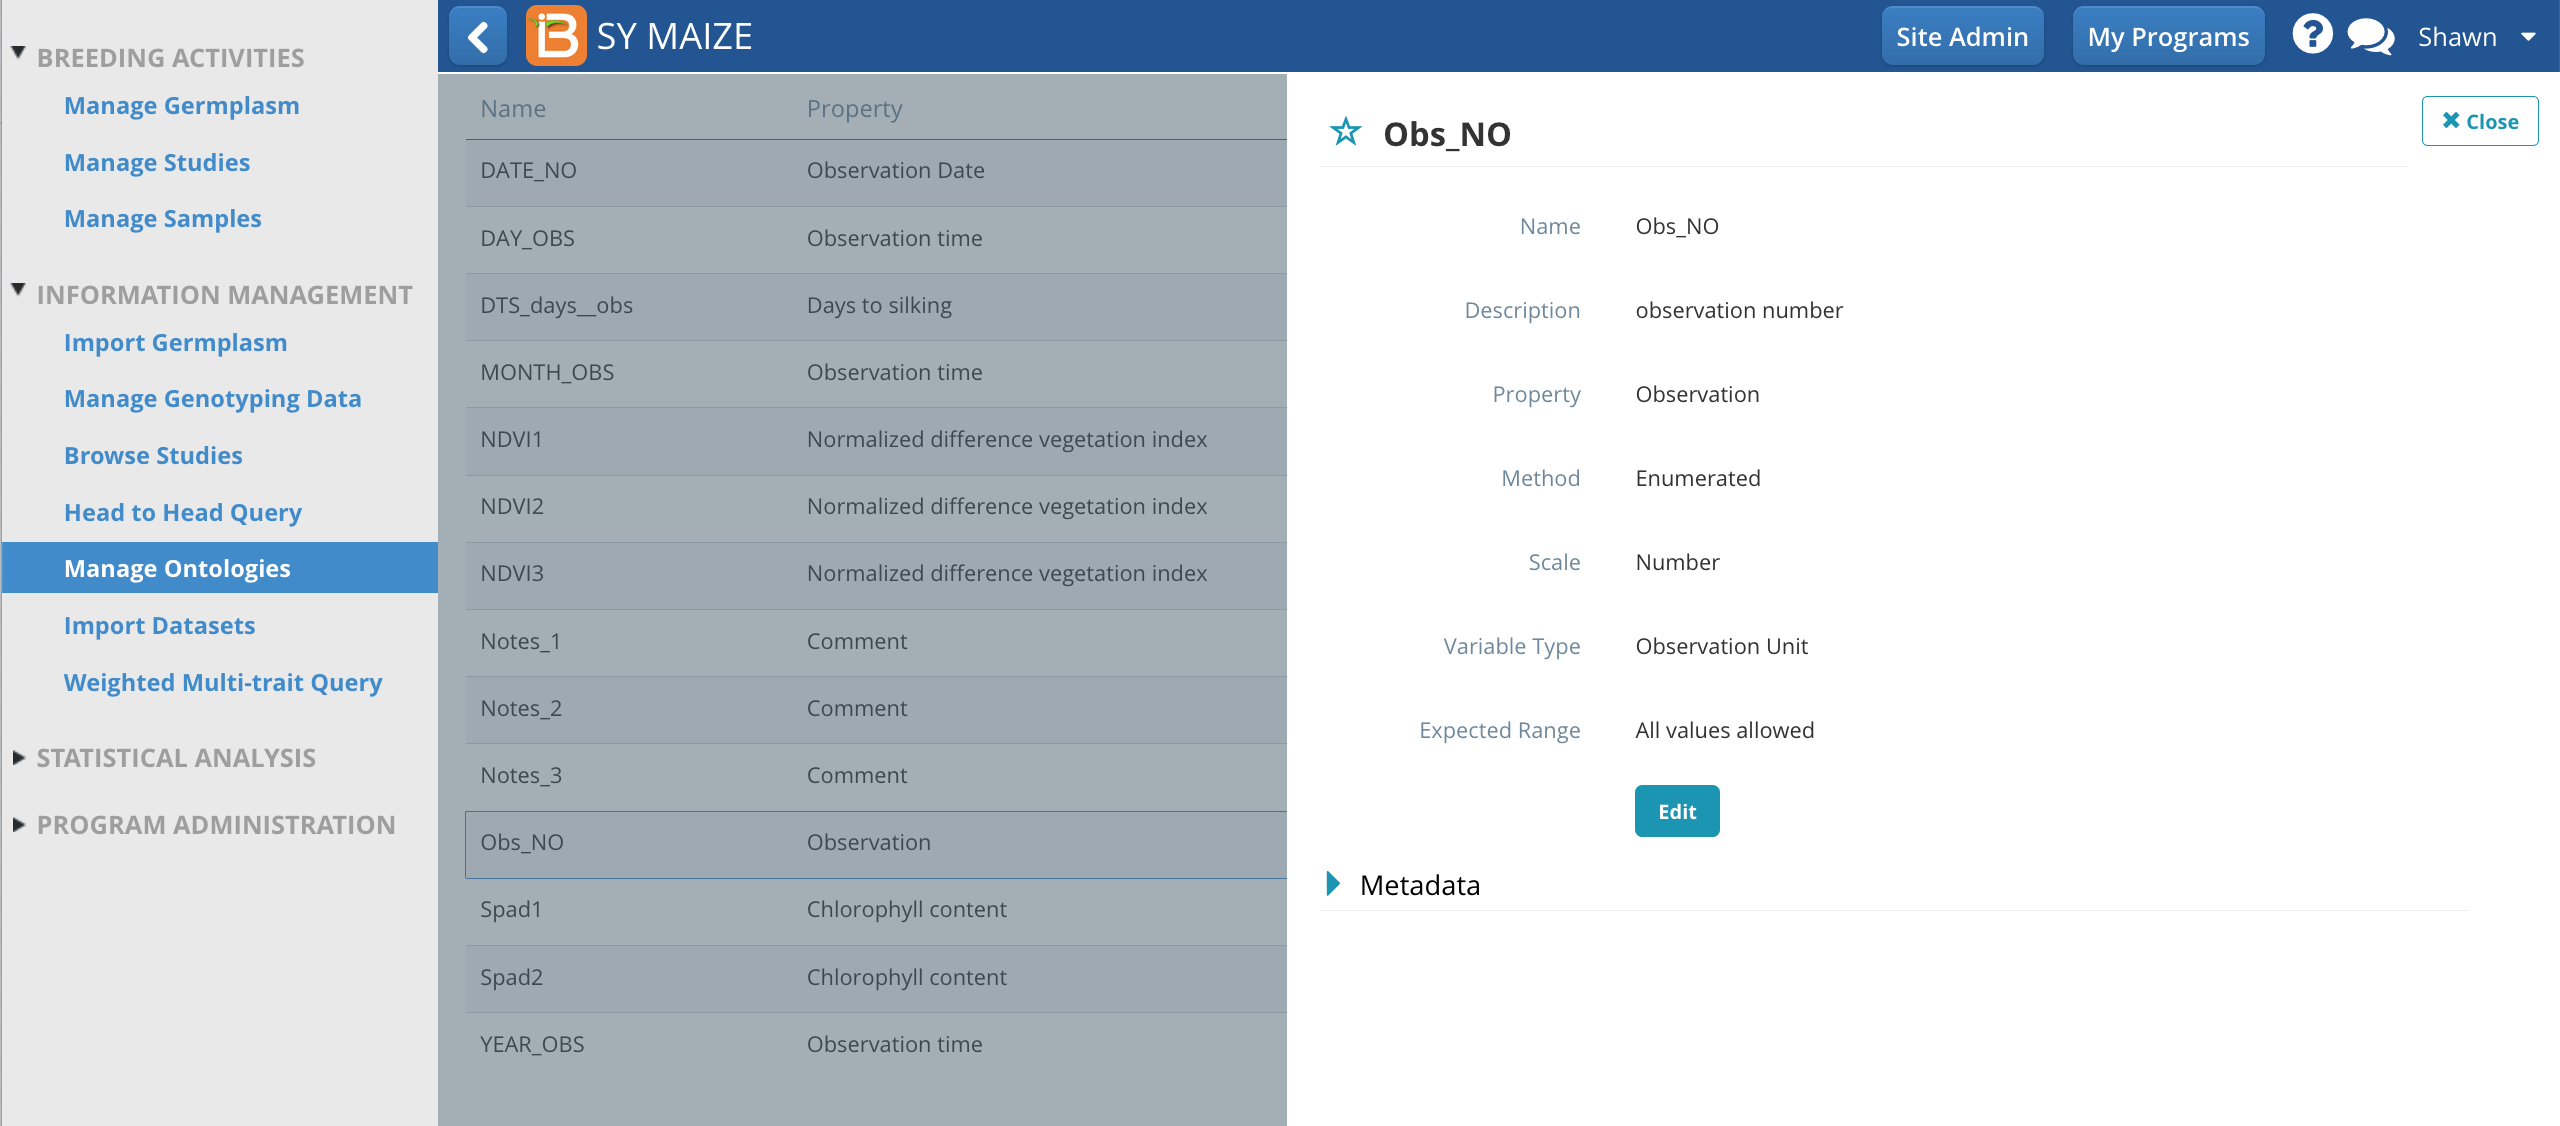Click the Property column header
The height and width of the screenshot is (1126, 2560).
(x=855, y=109)
